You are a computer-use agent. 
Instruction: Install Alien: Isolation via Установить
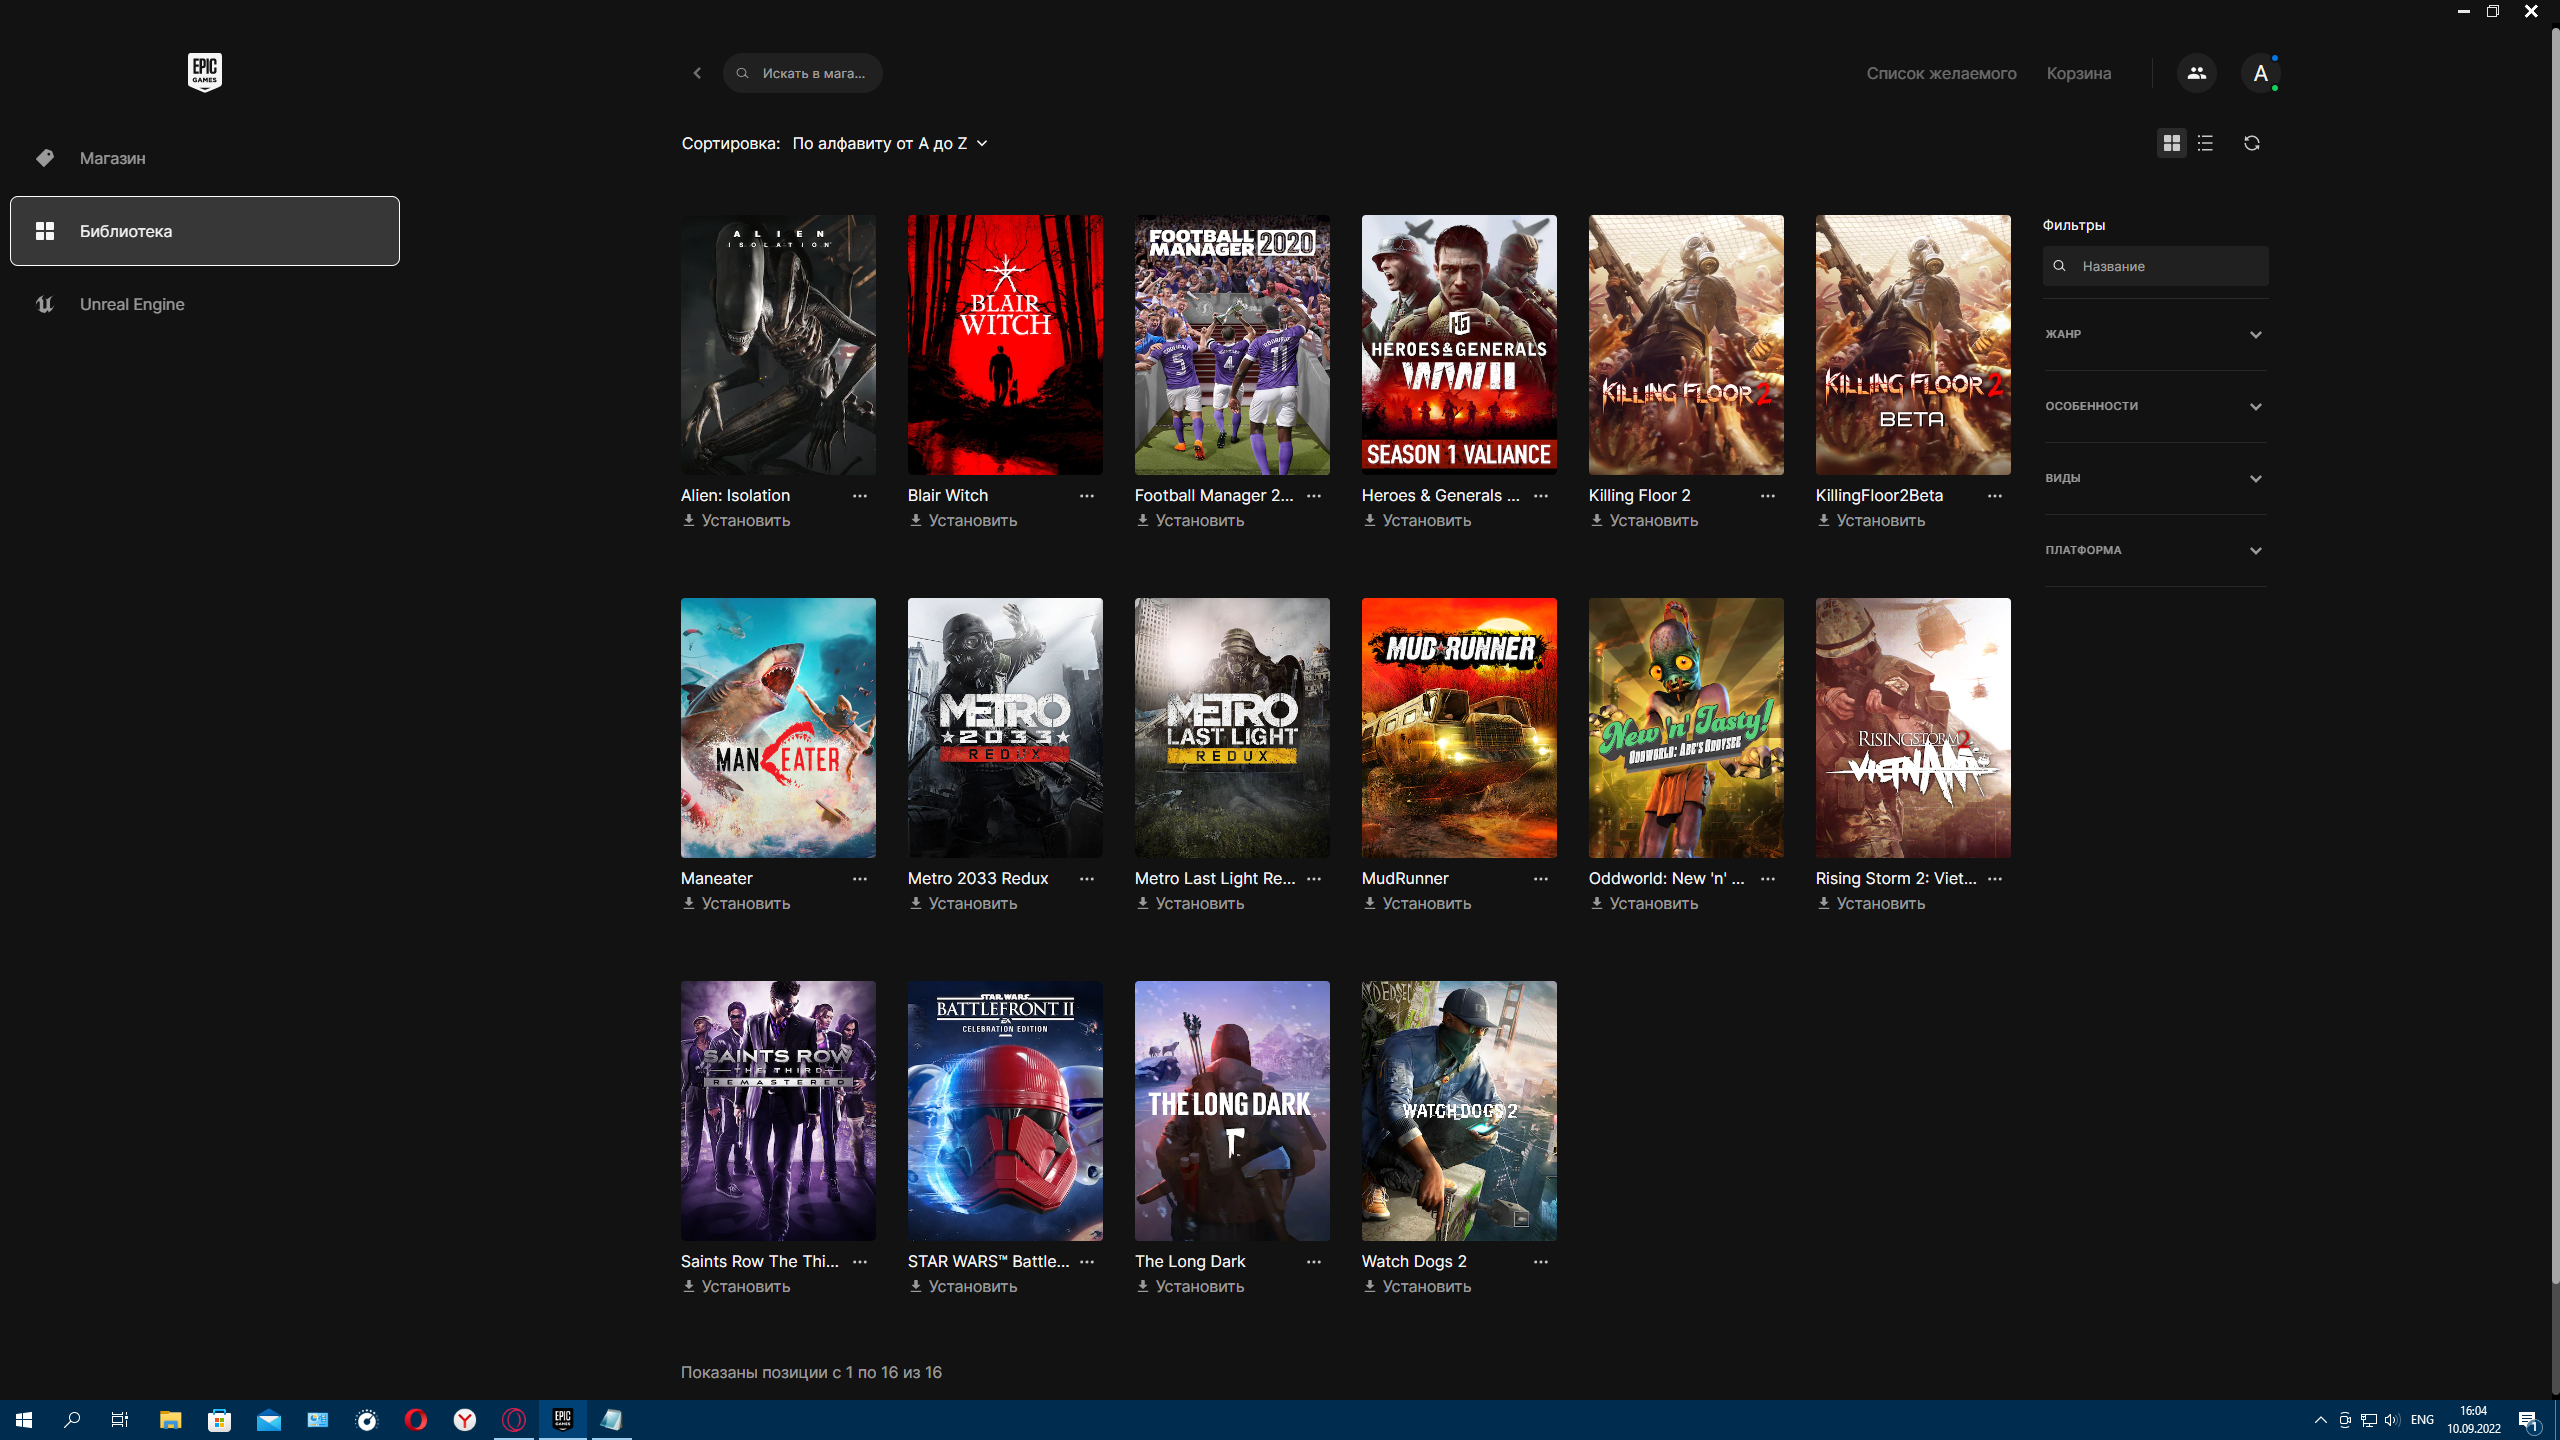coord(737,520)
